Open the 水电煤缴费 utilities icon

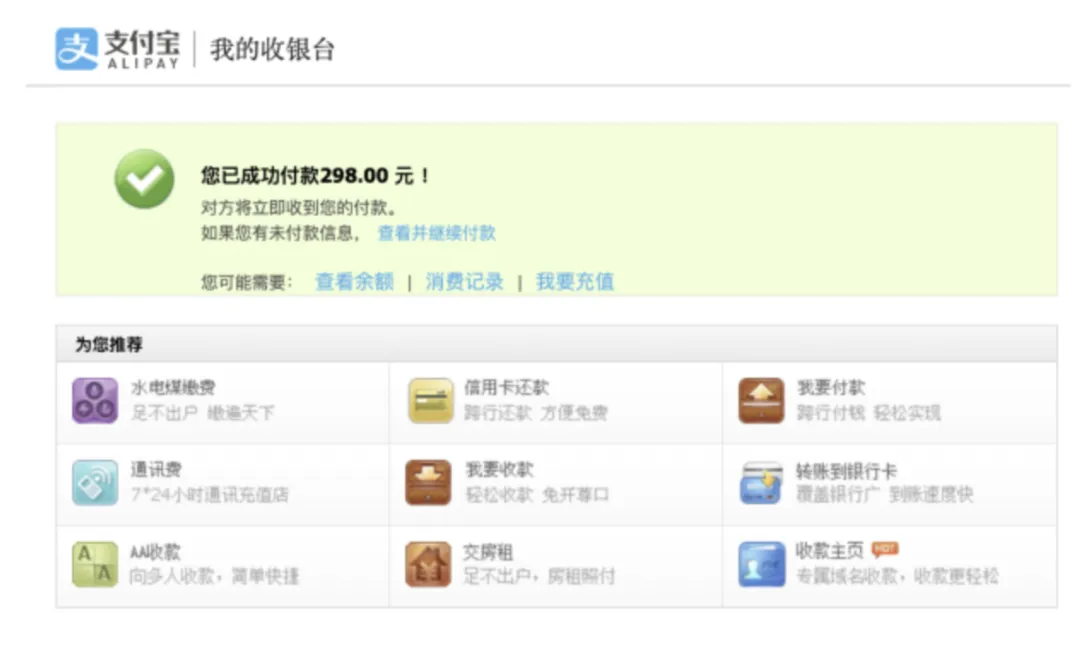pyautogui.click(x=95, y=400)
